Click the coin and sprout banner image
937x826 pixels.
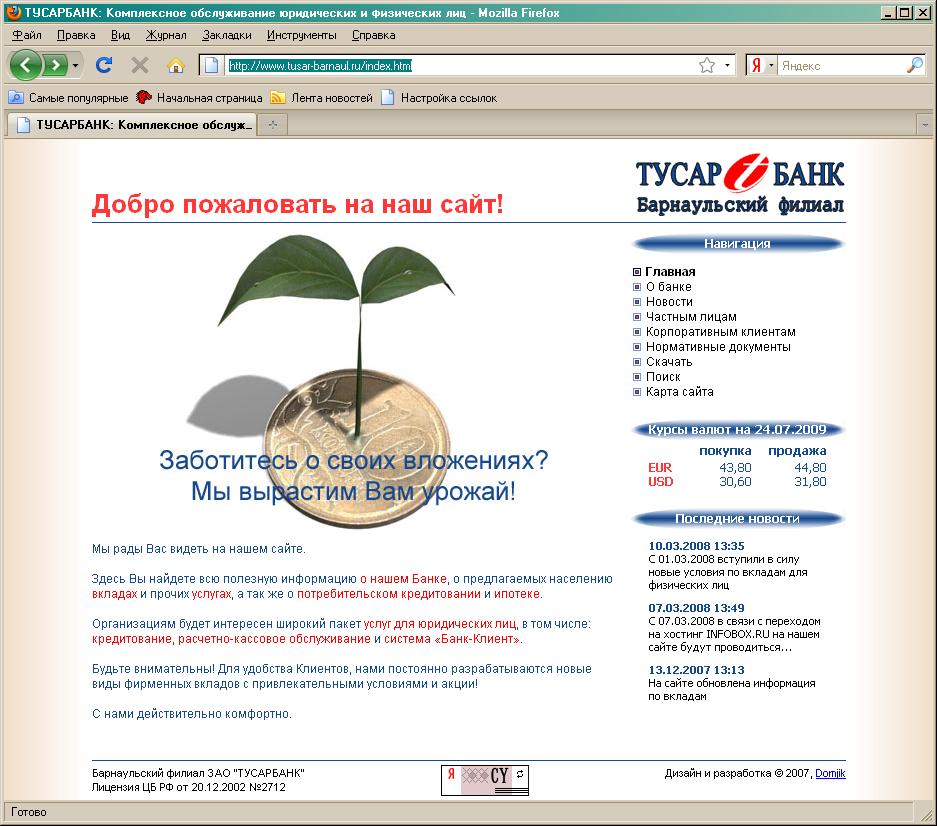tap(353, 380)
